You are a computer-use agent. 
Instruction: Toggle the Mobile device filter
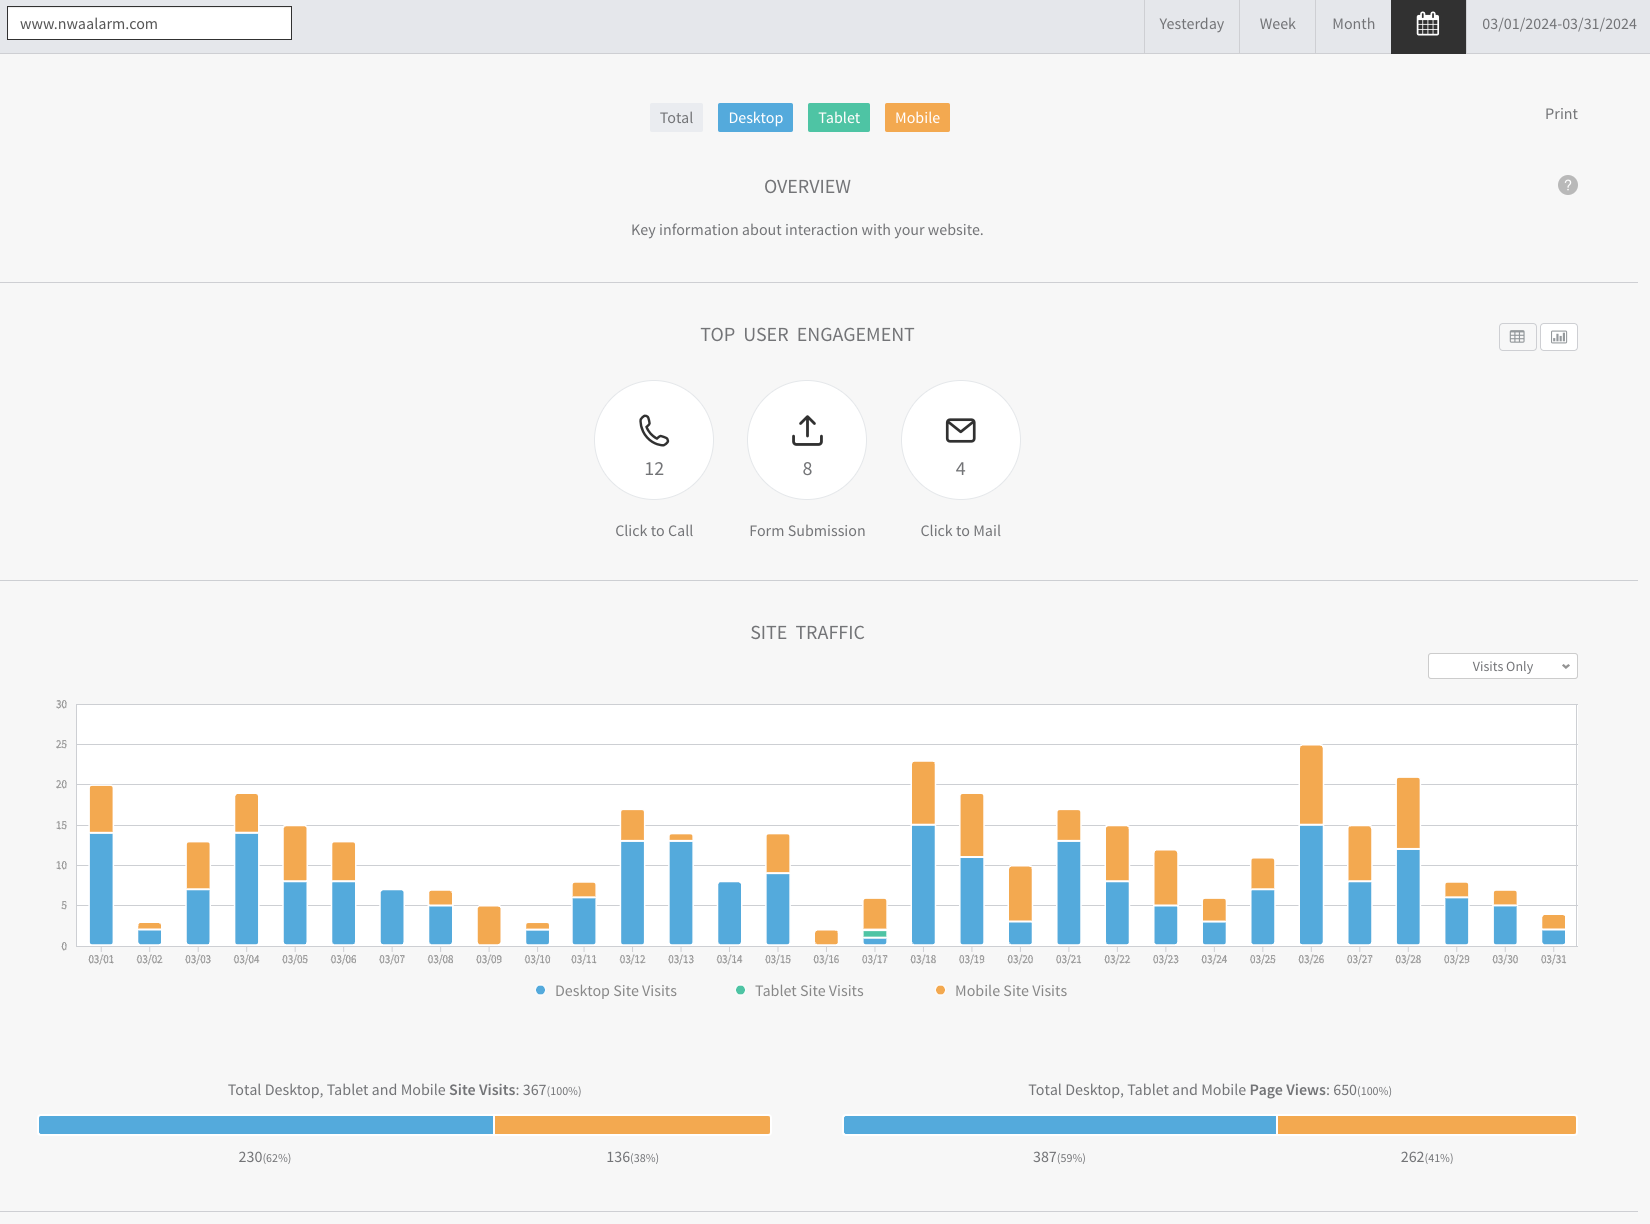[917, 118]
